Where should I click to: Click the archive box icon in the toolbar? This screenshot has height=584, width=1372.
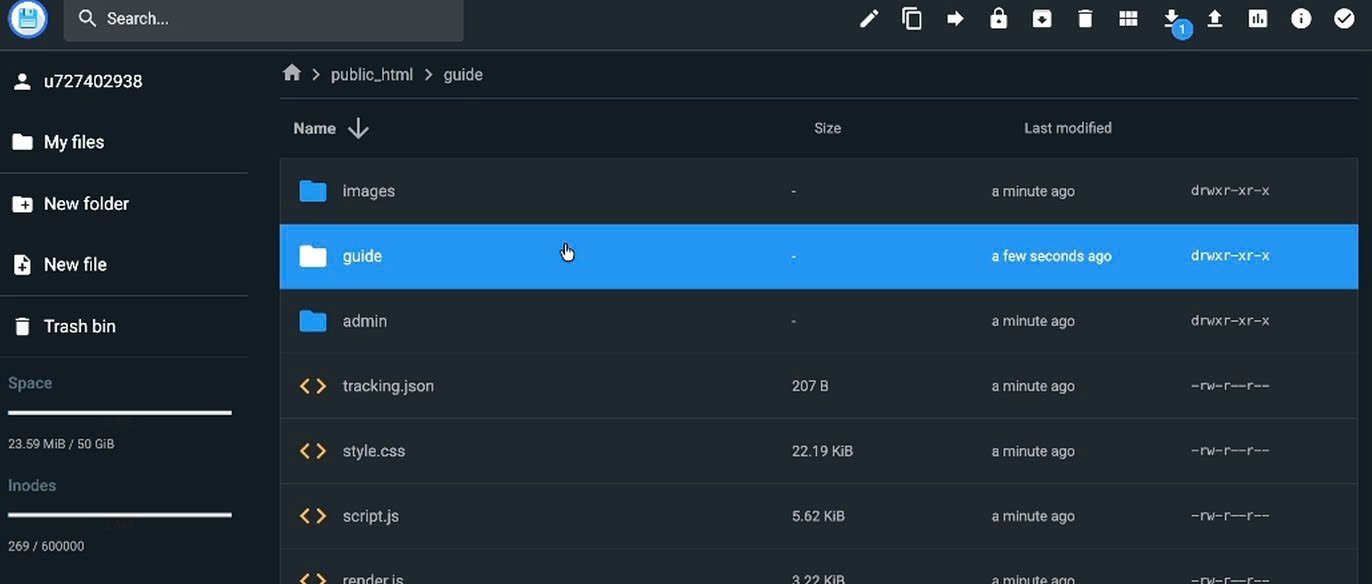(1042, 18)
